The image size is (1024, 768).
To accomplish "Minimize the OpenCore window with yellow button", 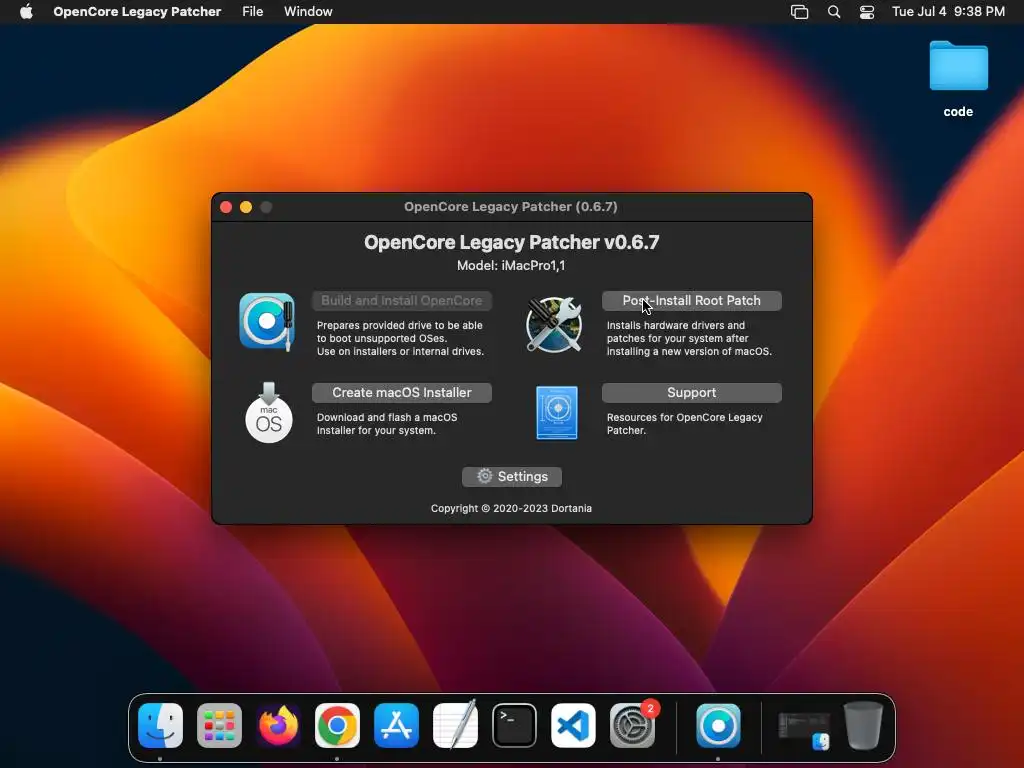I will [x=246, y=207].
